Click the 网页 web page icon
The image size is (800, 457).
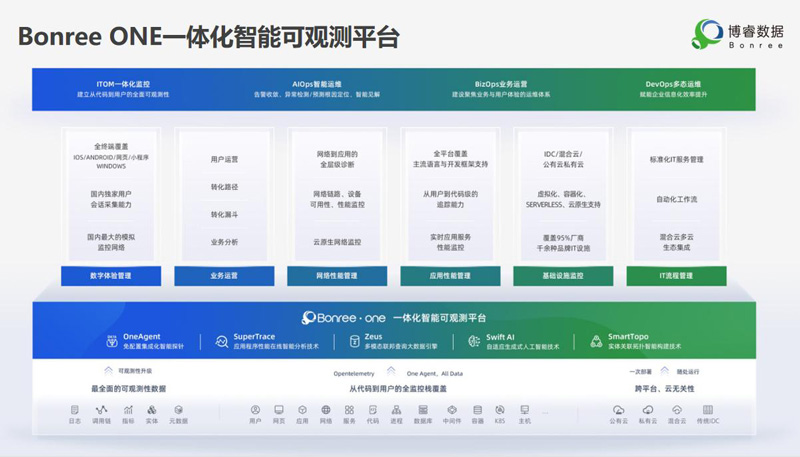click(x=279, y=410)
